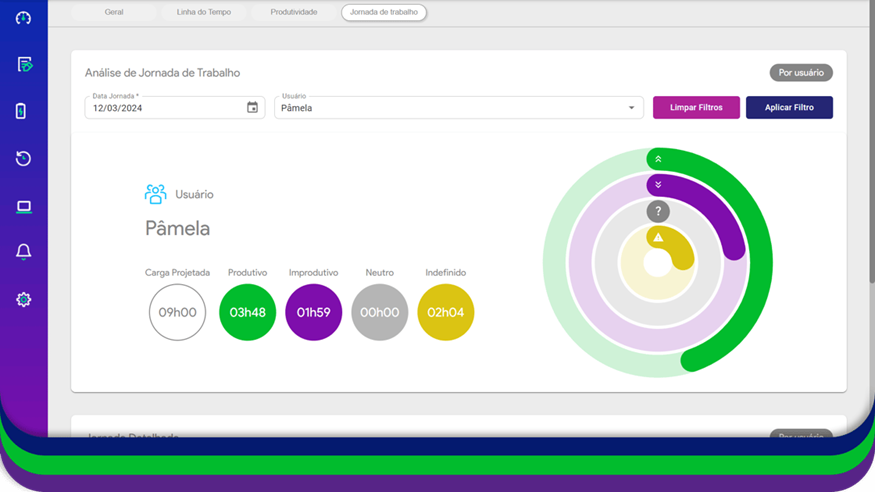875x492 pixels.
Task: Click the double-chevron-up marker on green ring
Action: [657, 159]
